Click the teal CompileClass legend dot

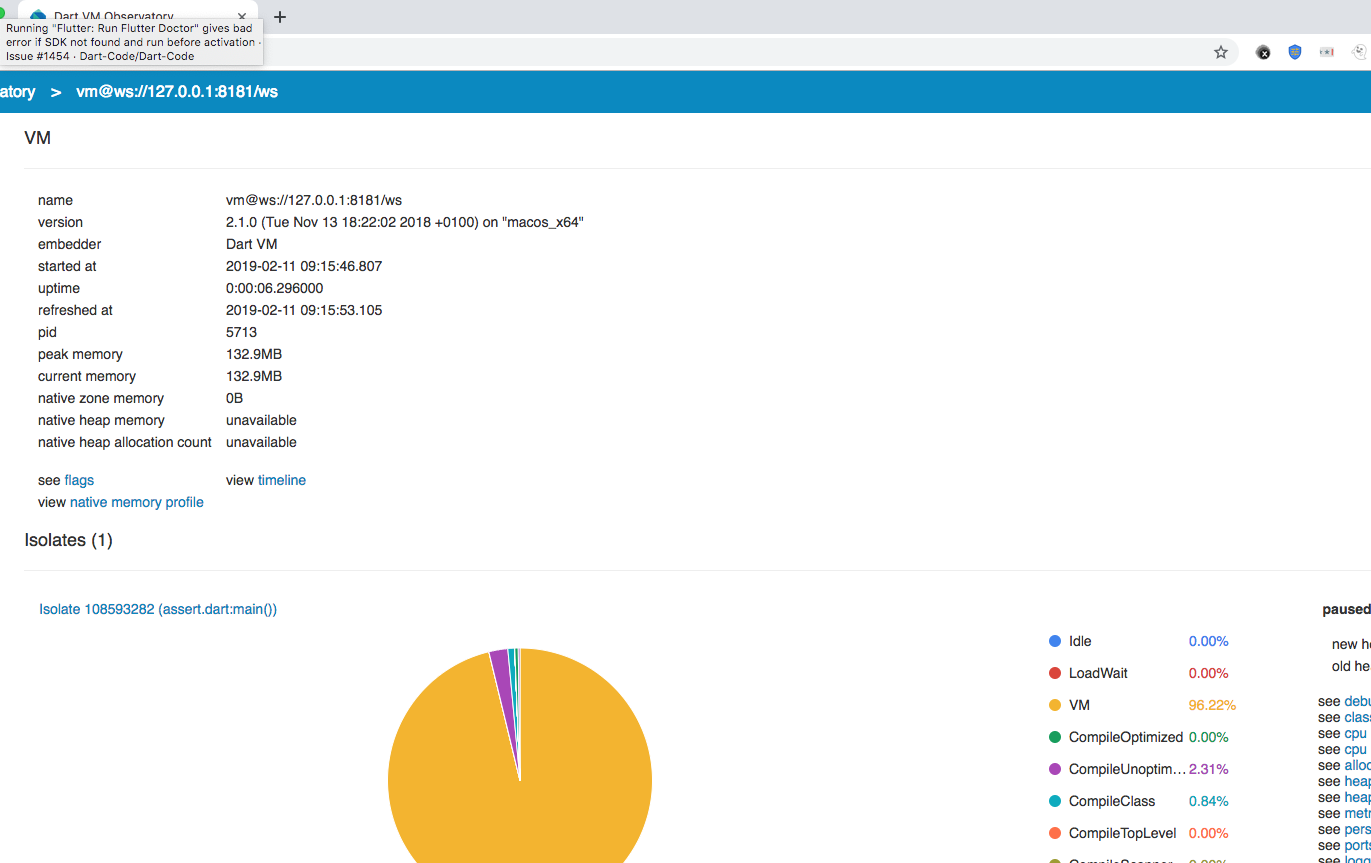coord(1054,801)
